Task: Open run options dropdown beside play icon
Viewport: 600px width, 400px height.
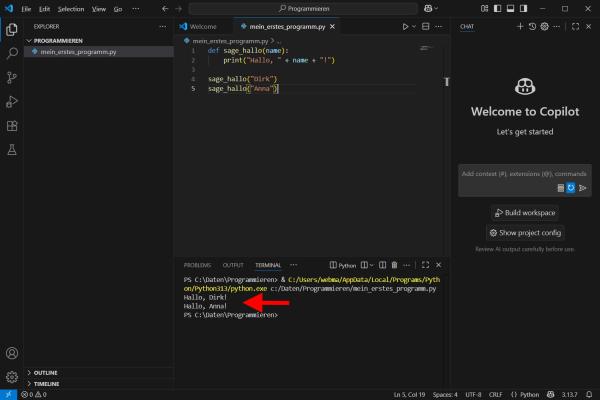Action: tap(414, 26)
